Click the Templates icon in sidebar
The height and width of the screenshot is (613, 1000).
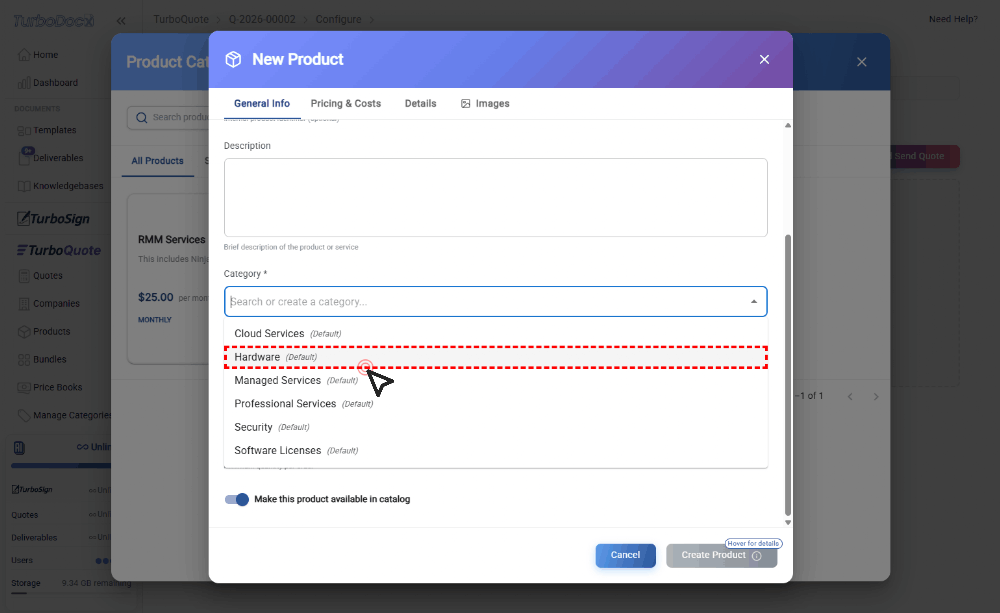(x=24, y=130)
